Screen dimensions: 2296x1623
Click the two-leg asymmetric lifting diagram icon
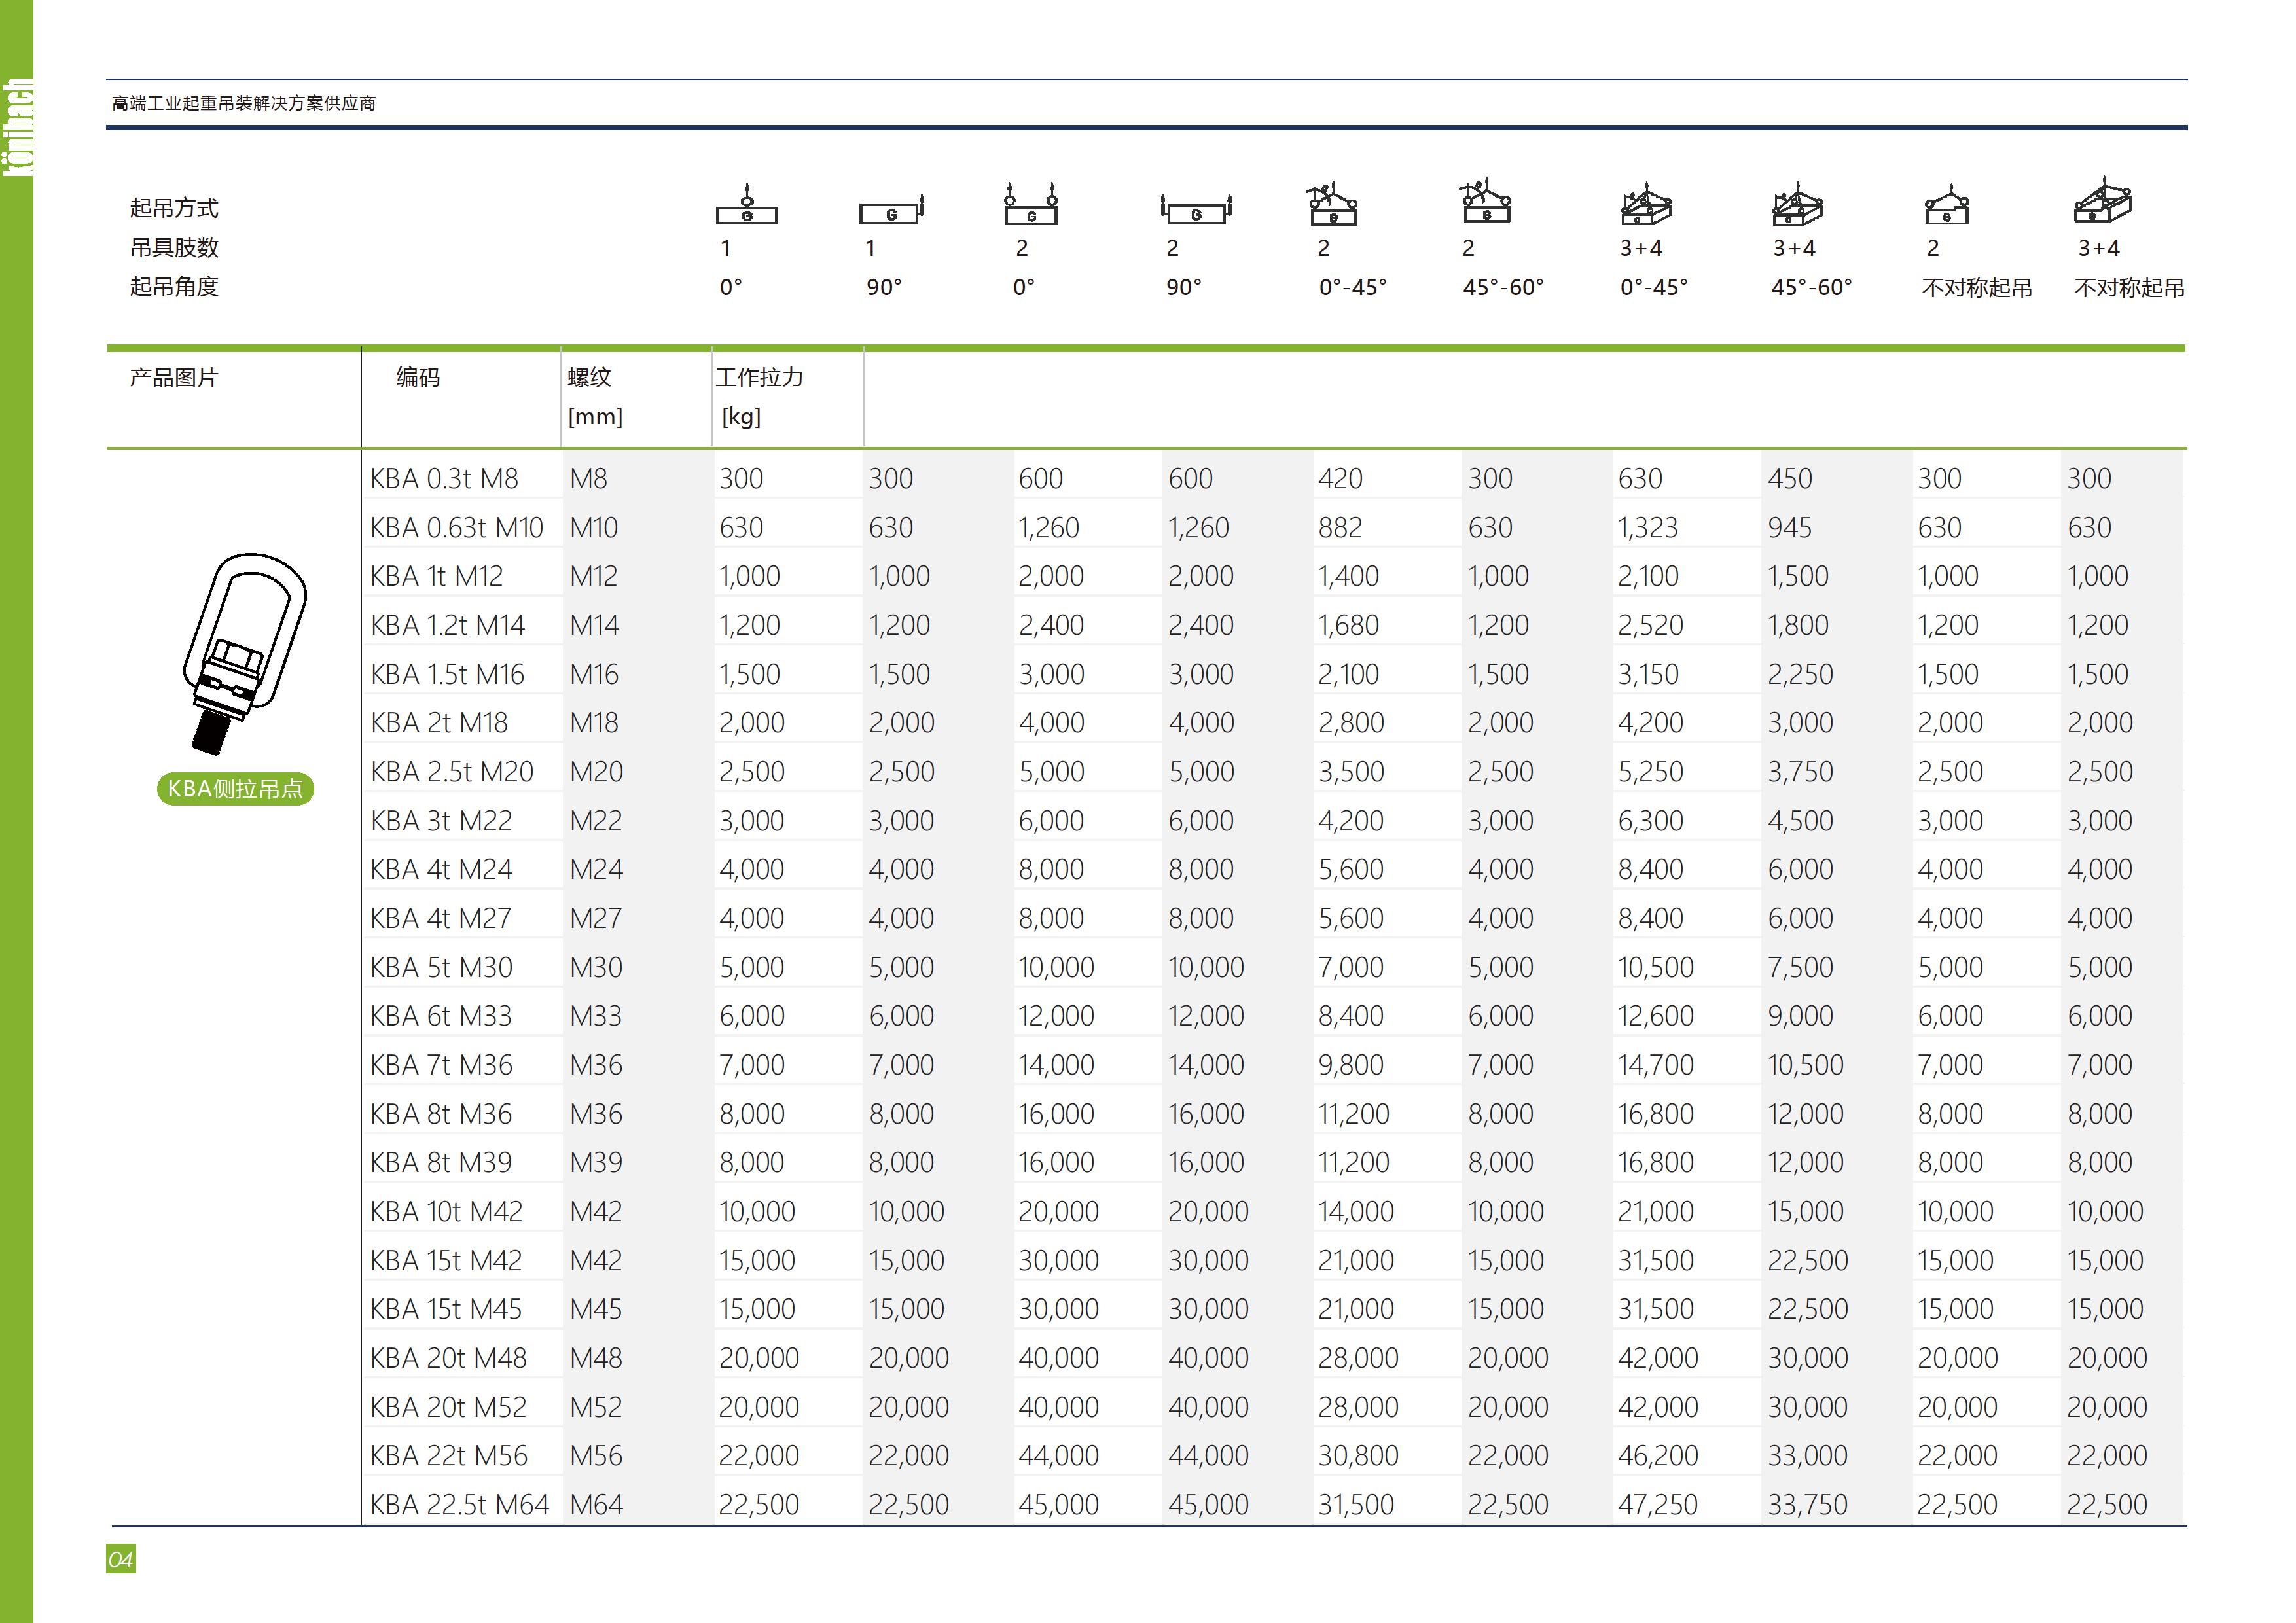tap(1946, 204)
